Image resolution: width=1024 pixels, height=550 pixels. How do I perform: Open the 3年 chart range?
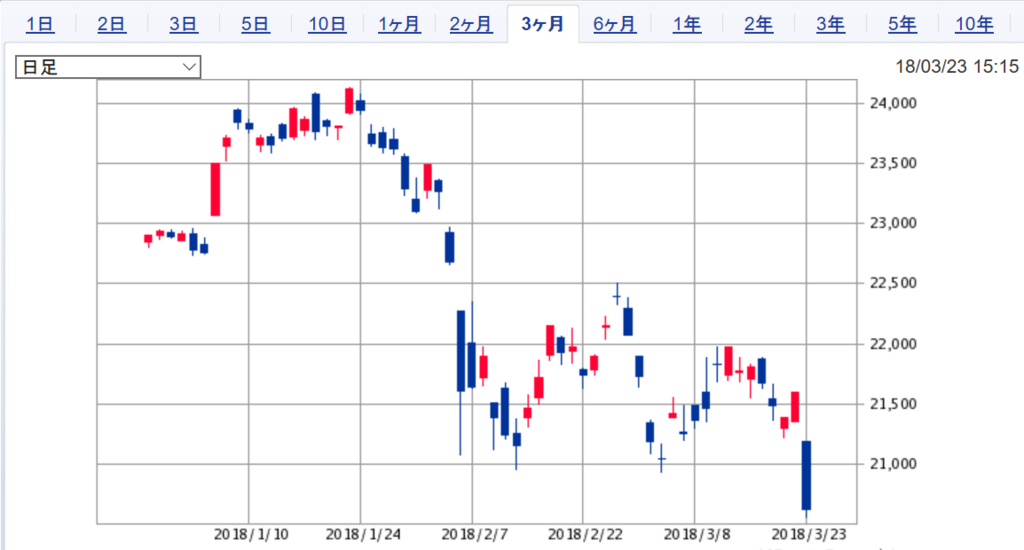tap(831, 25)
